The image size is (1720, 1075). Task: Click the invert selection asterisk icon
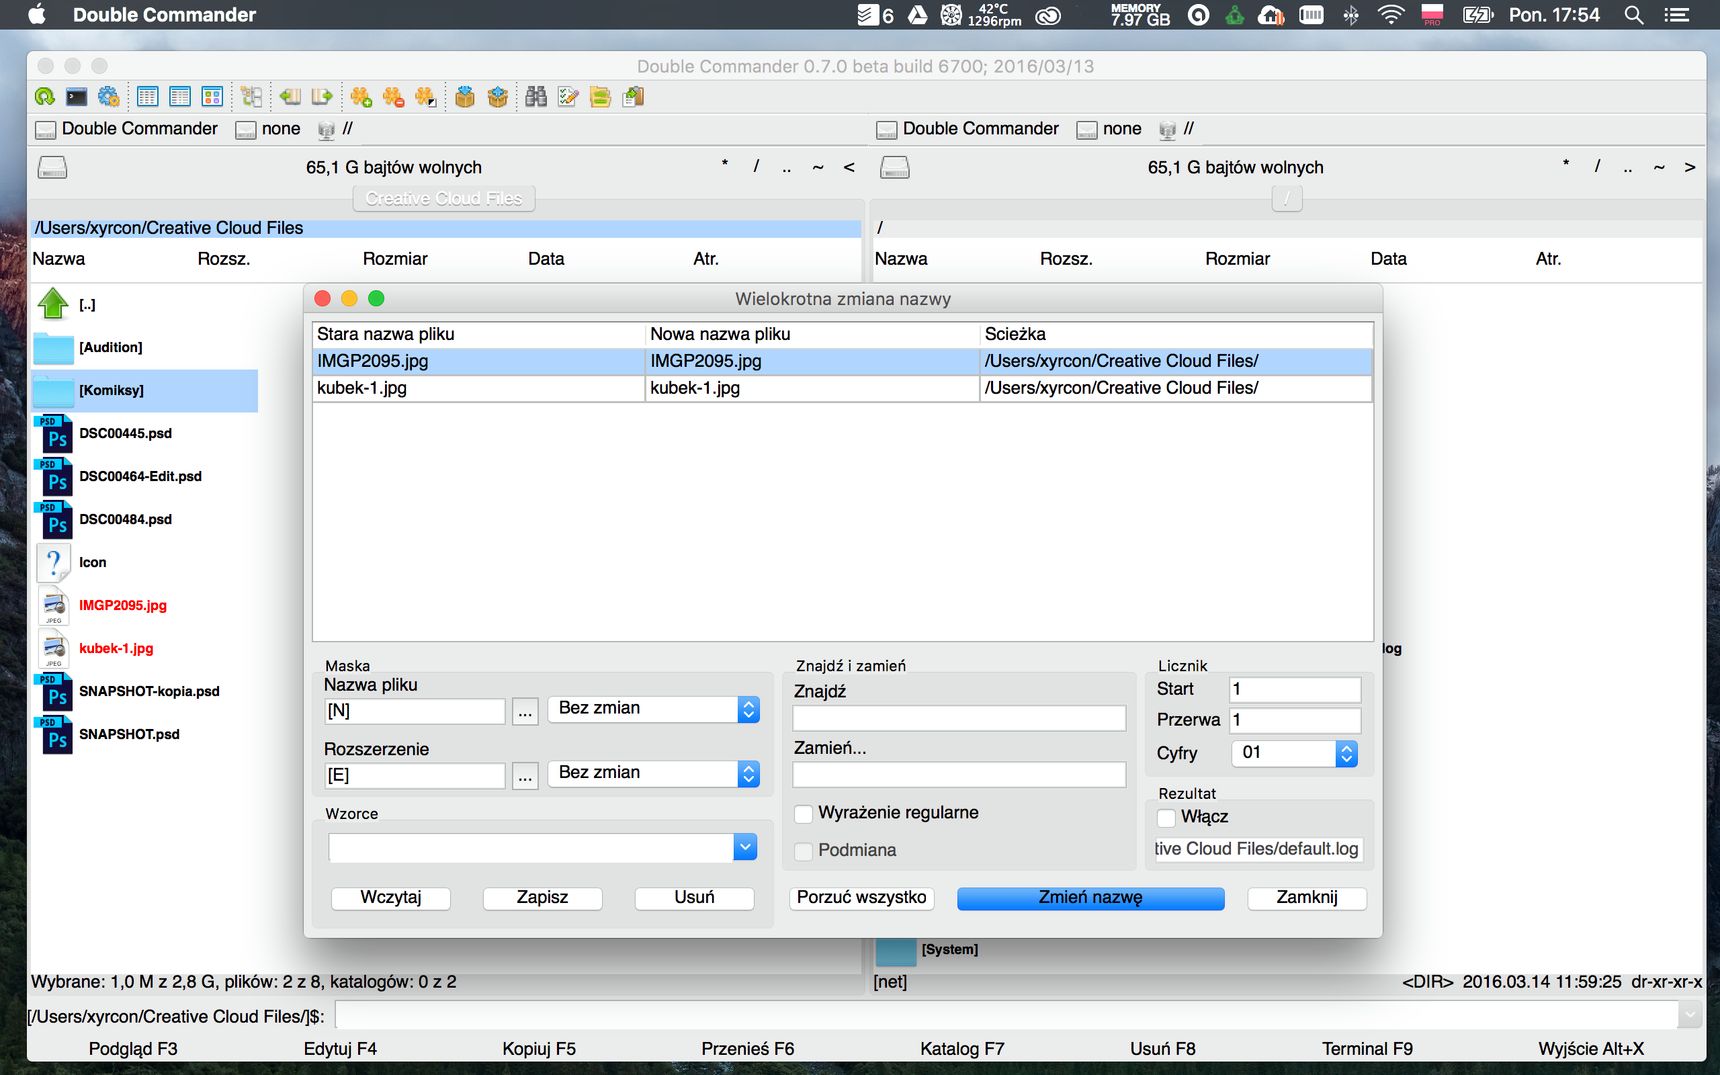coord(425,97)
